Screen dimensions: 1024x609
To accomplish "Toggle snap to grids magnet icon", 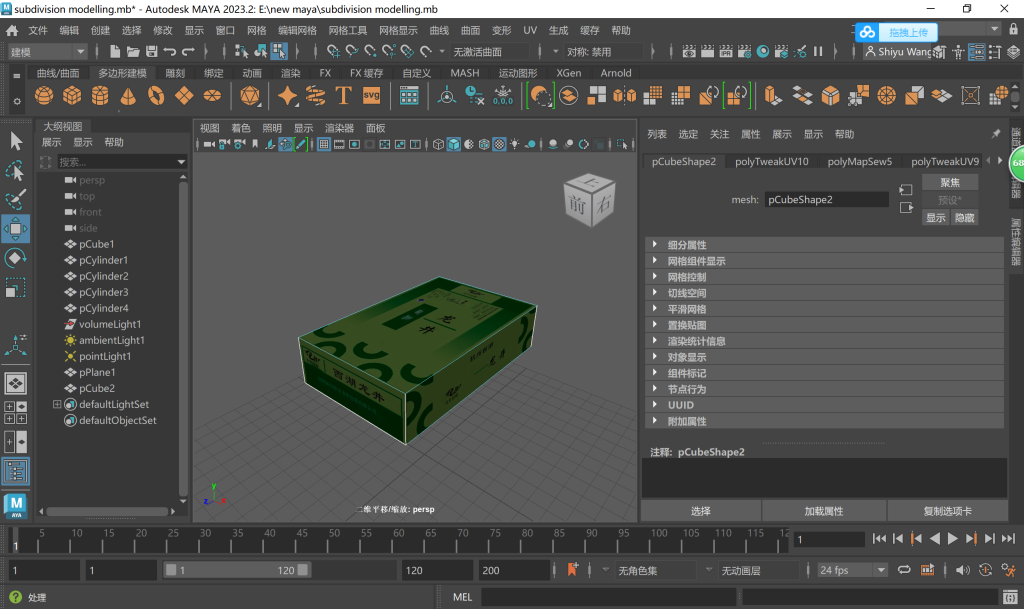I will 333,52.
